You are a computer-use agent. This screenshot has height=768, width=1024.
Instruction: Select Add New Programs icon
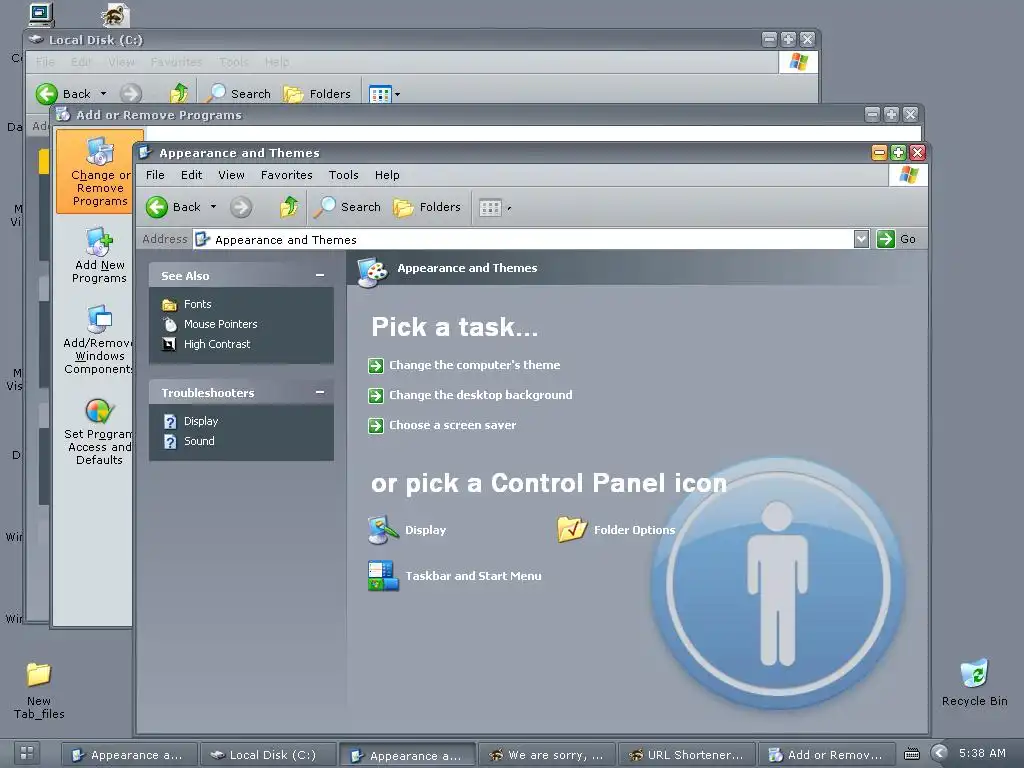99,255
